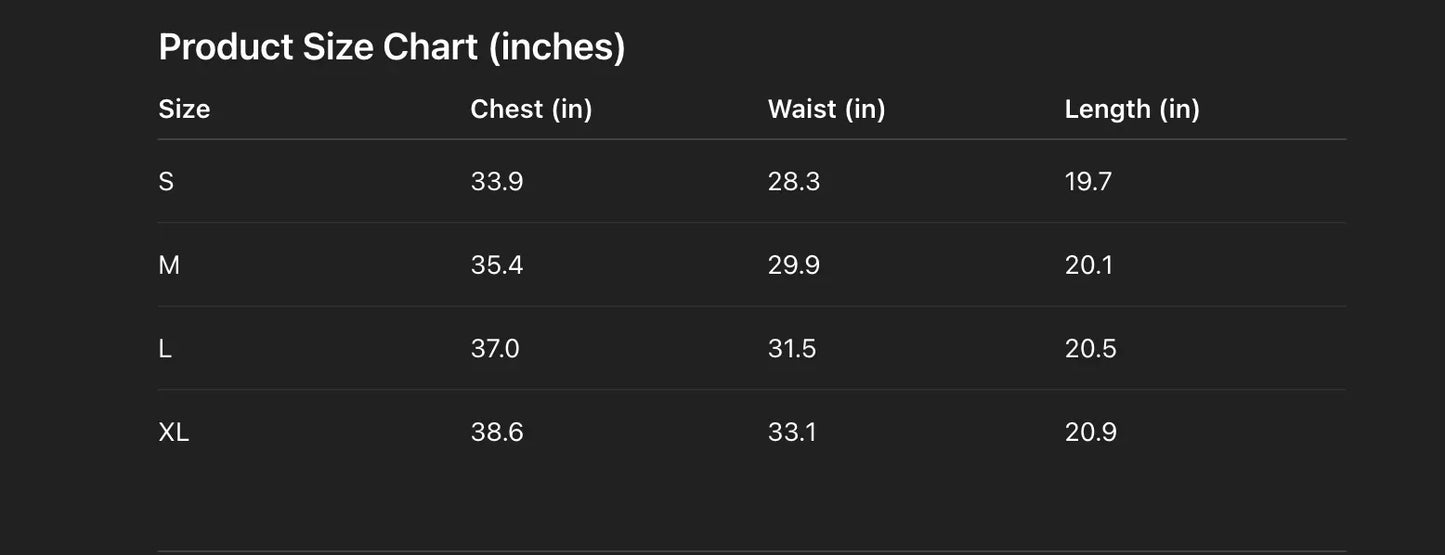
Task: Select length value 20.5 for size L
Action: tap(1091, 349)
